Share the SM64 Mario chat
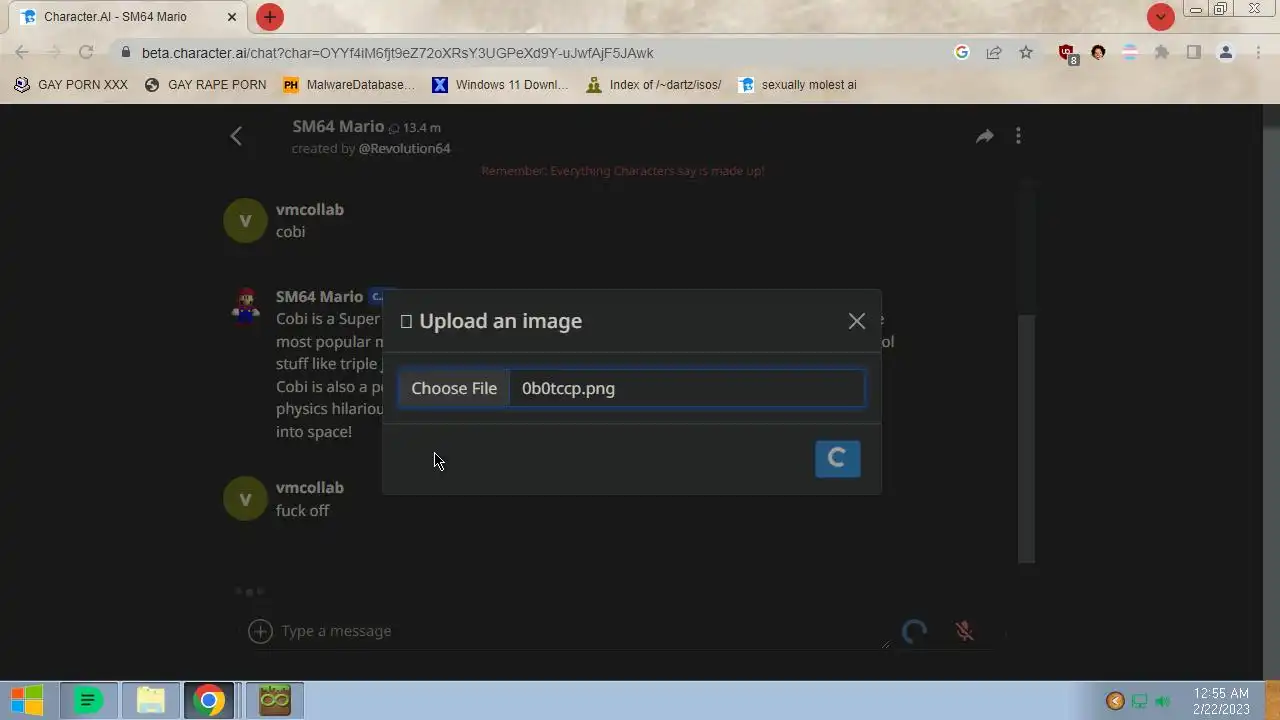The image size is (1280, 720). coord(984,136)
